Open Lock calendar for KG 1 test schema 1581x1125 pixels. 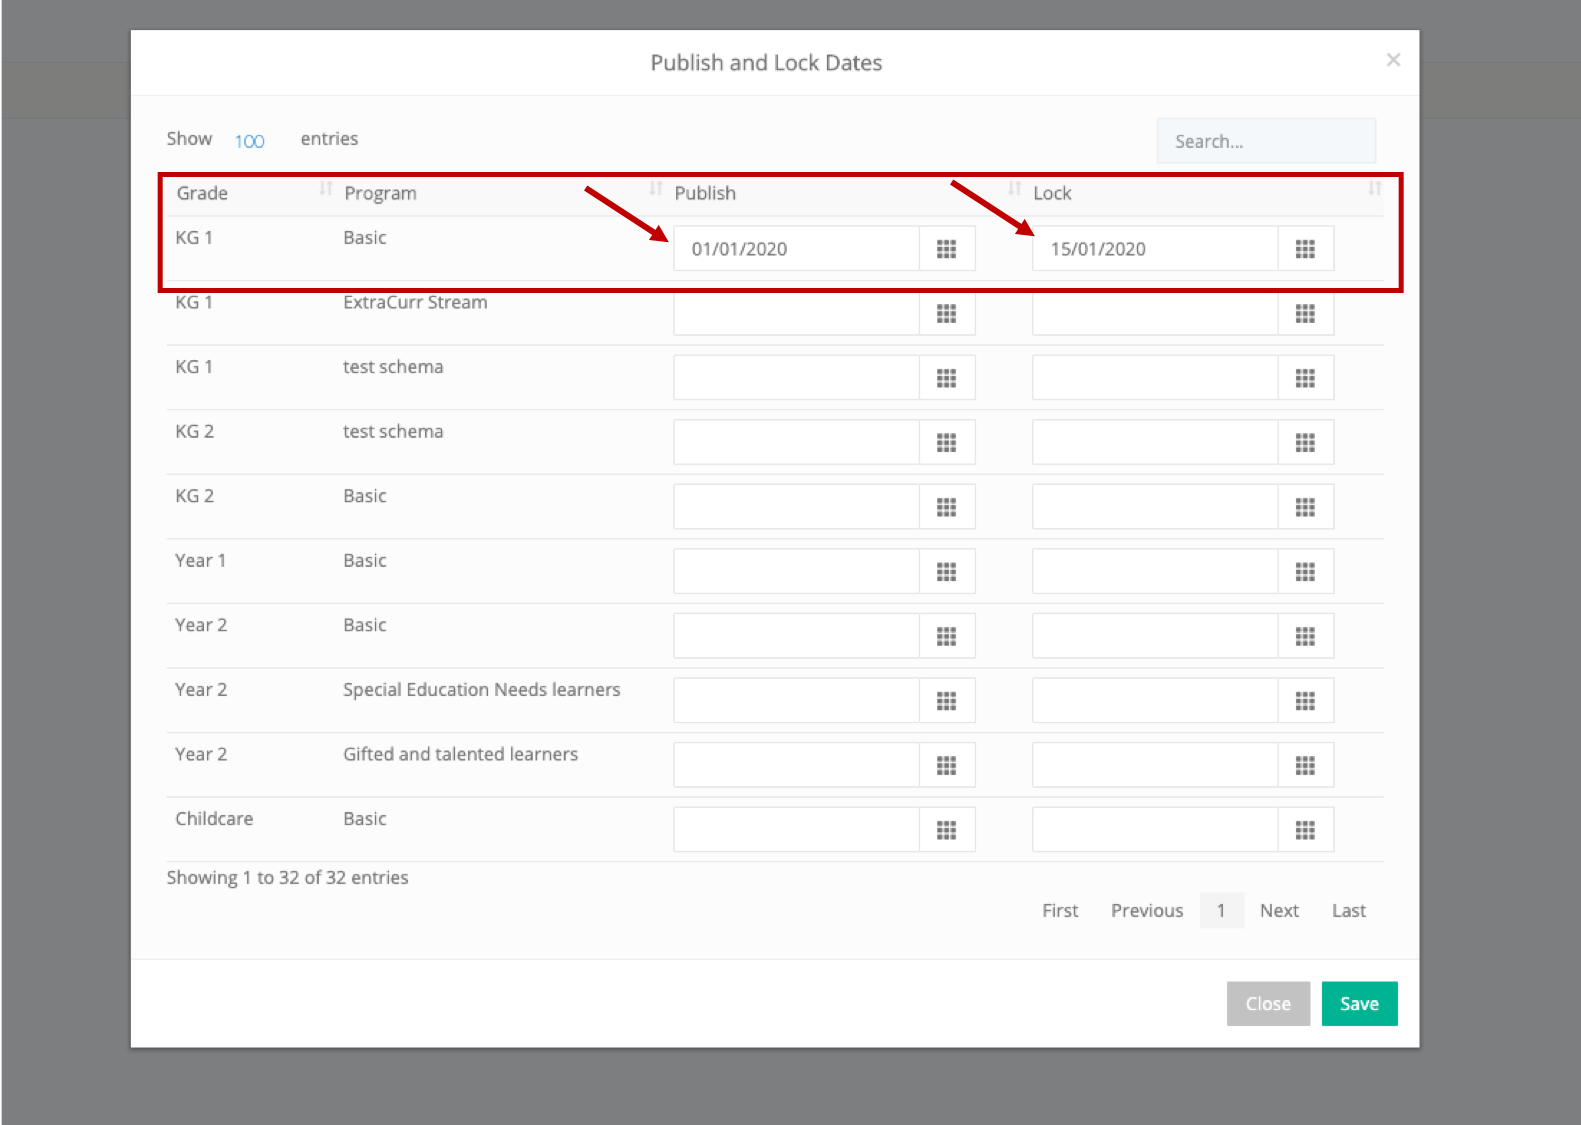pyautogui.click(x=1305, y=378)
